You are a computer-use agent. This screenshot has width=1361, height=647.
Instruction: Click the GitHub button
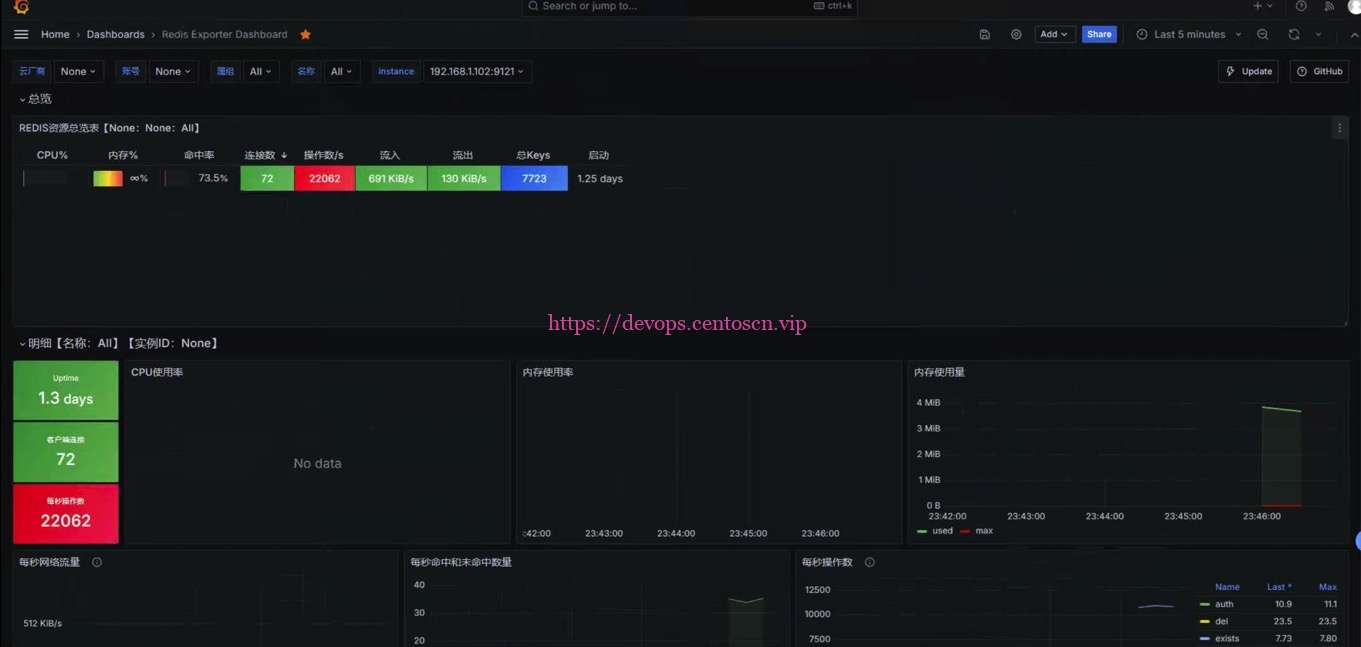click(x=1319, y=70)
